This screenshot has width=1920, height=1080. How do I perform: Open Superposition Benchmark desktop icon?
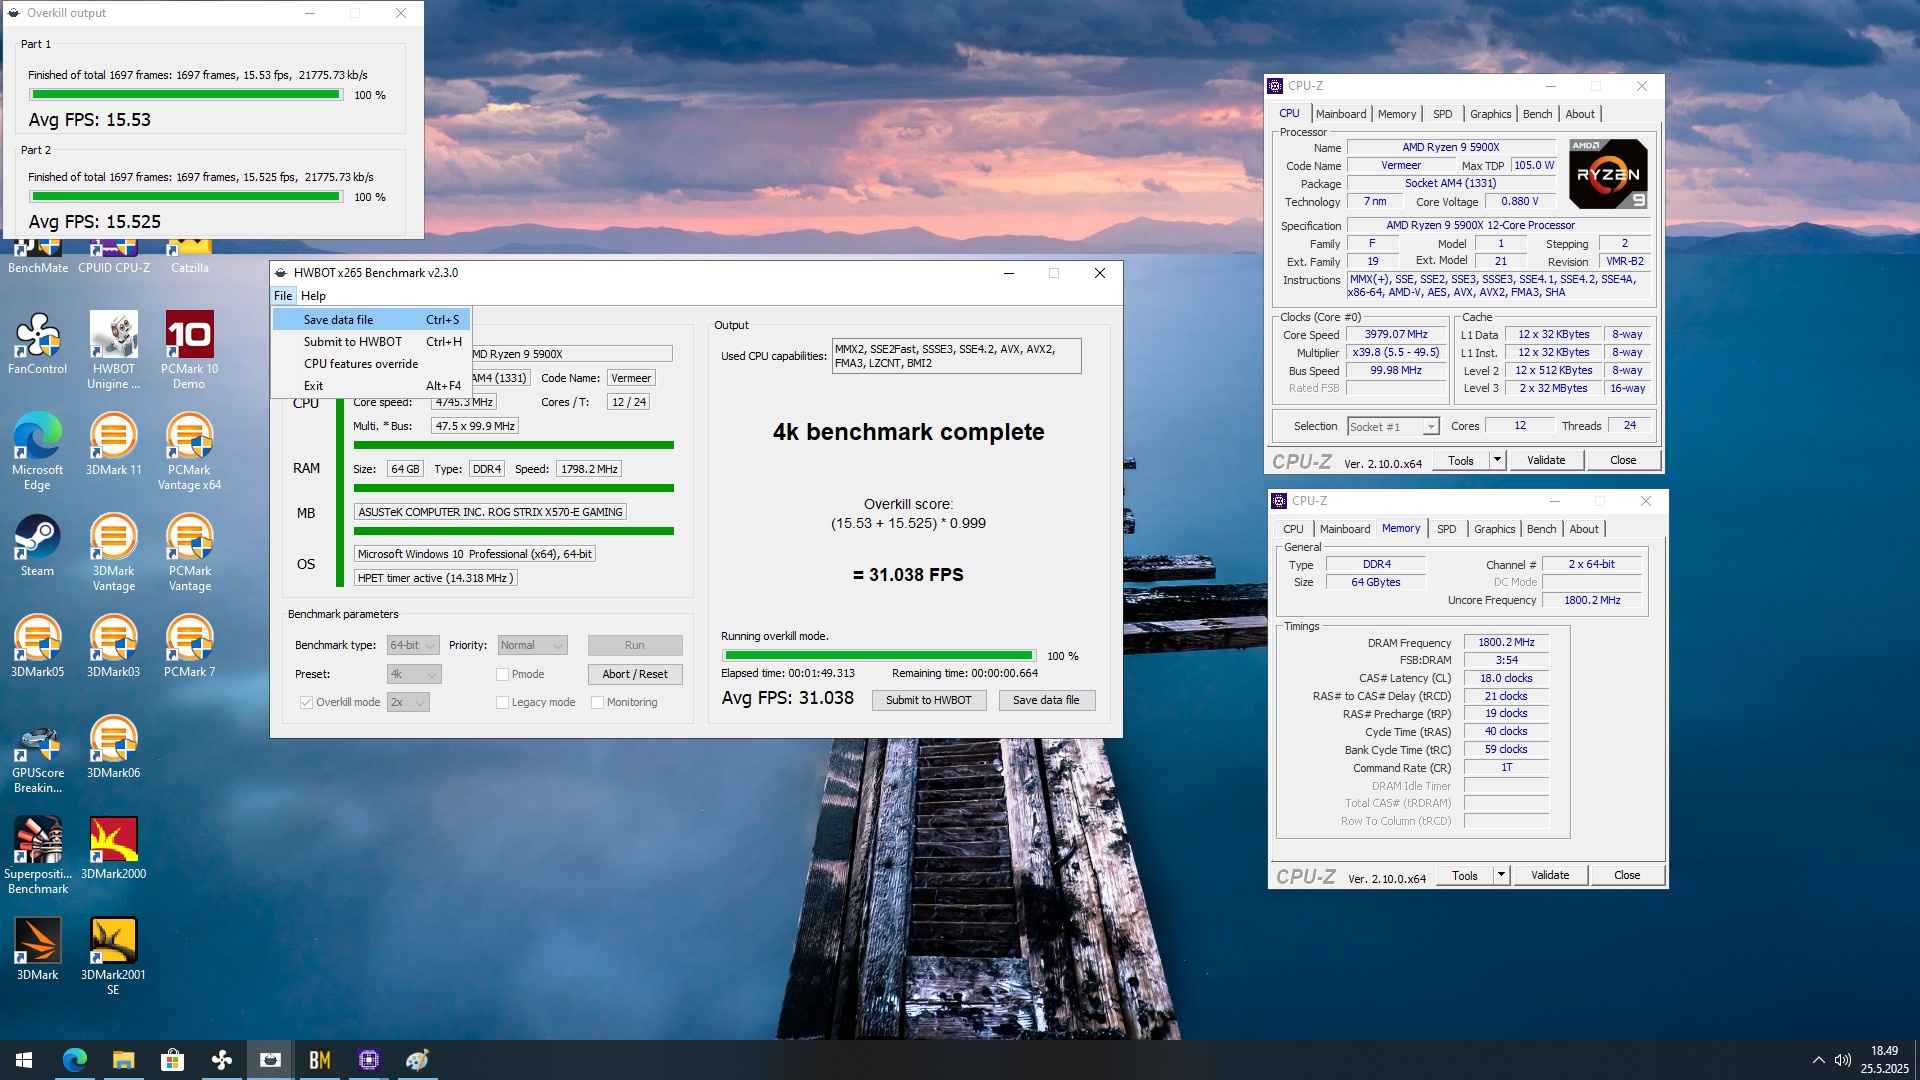tap(37, 855)
